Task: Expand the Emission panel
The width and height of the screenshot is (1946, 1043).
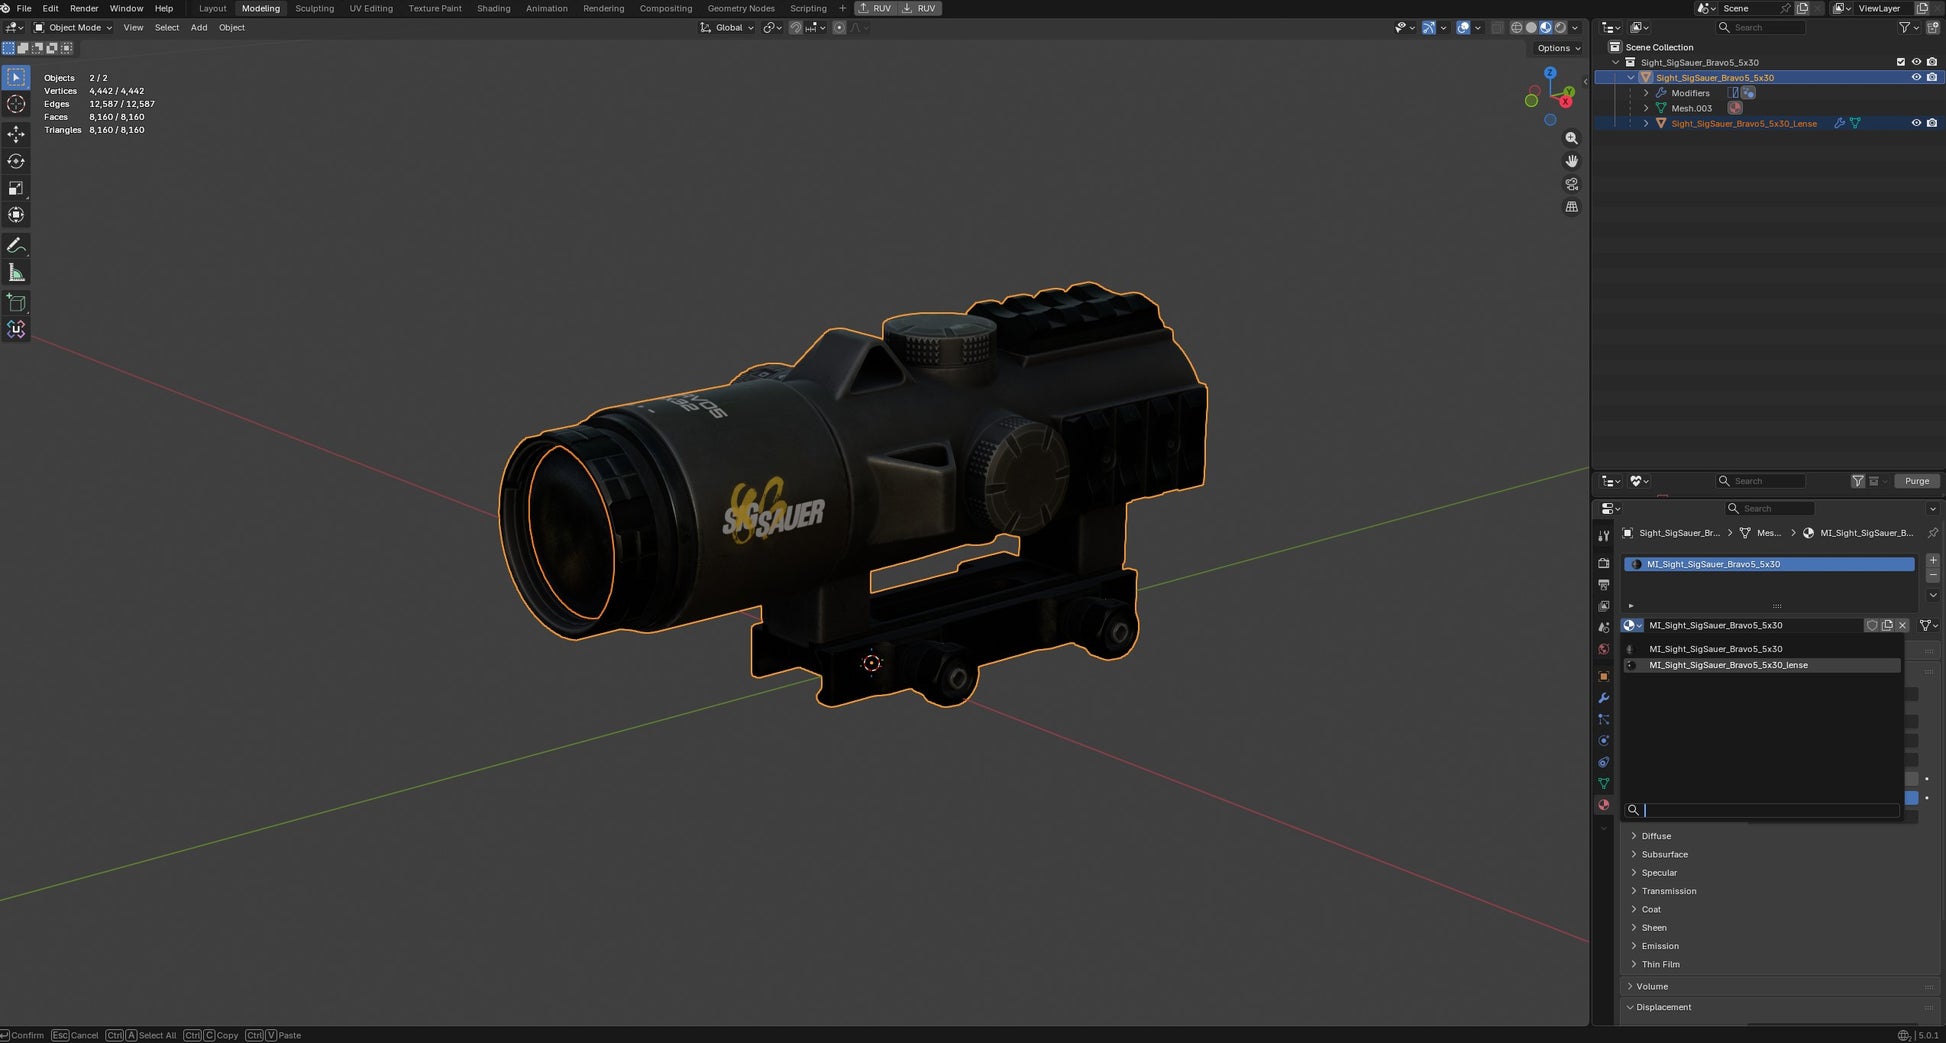Action: tap(1659, 946)
